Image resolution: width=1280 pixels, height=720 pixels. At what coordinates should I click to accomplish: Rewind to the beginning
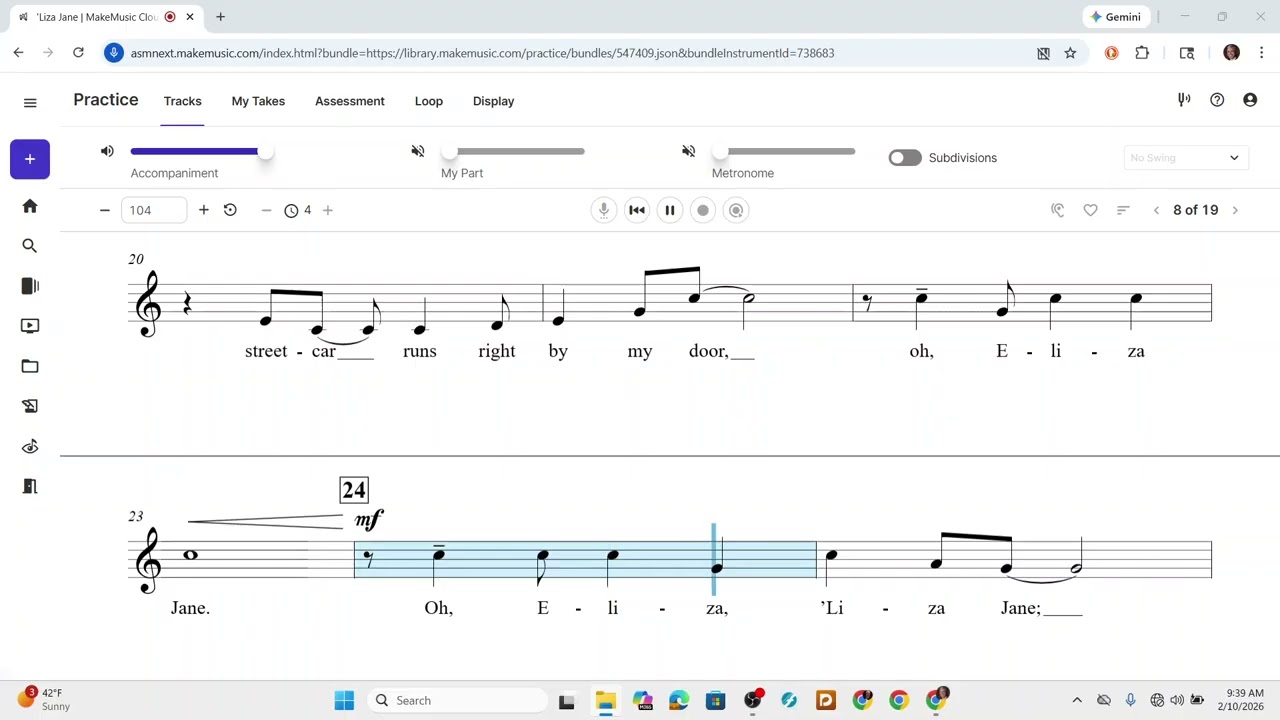637,210
